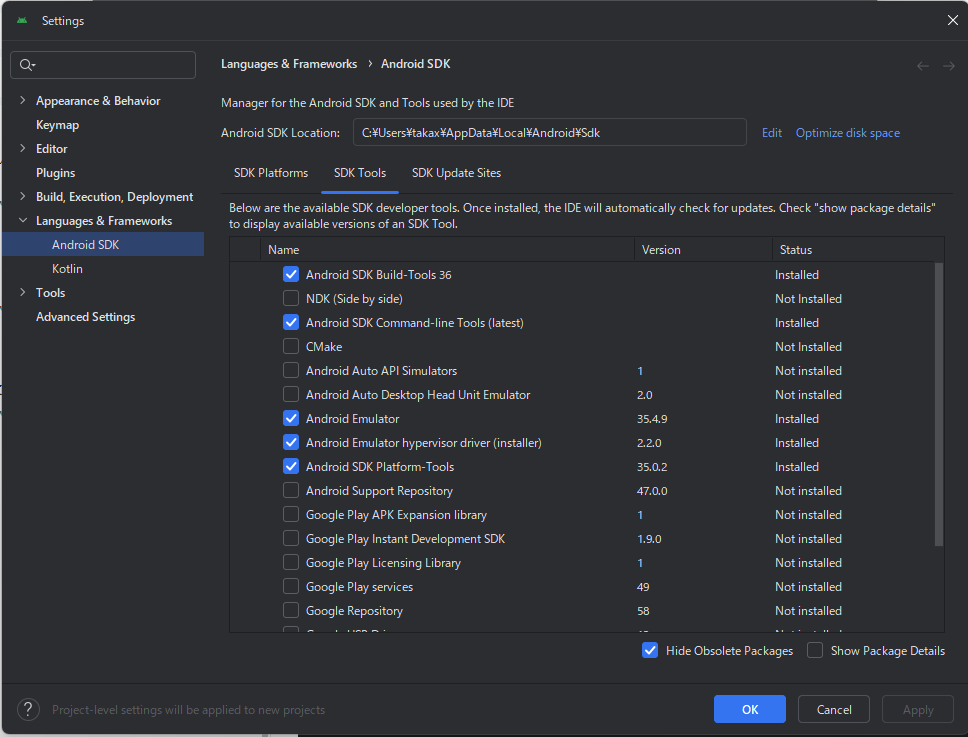The height and width of the screenshot is (737, 968).
Task: Uncheck Android Emulator checkbox
Action: pyautogui.click(x=291, y=419)
